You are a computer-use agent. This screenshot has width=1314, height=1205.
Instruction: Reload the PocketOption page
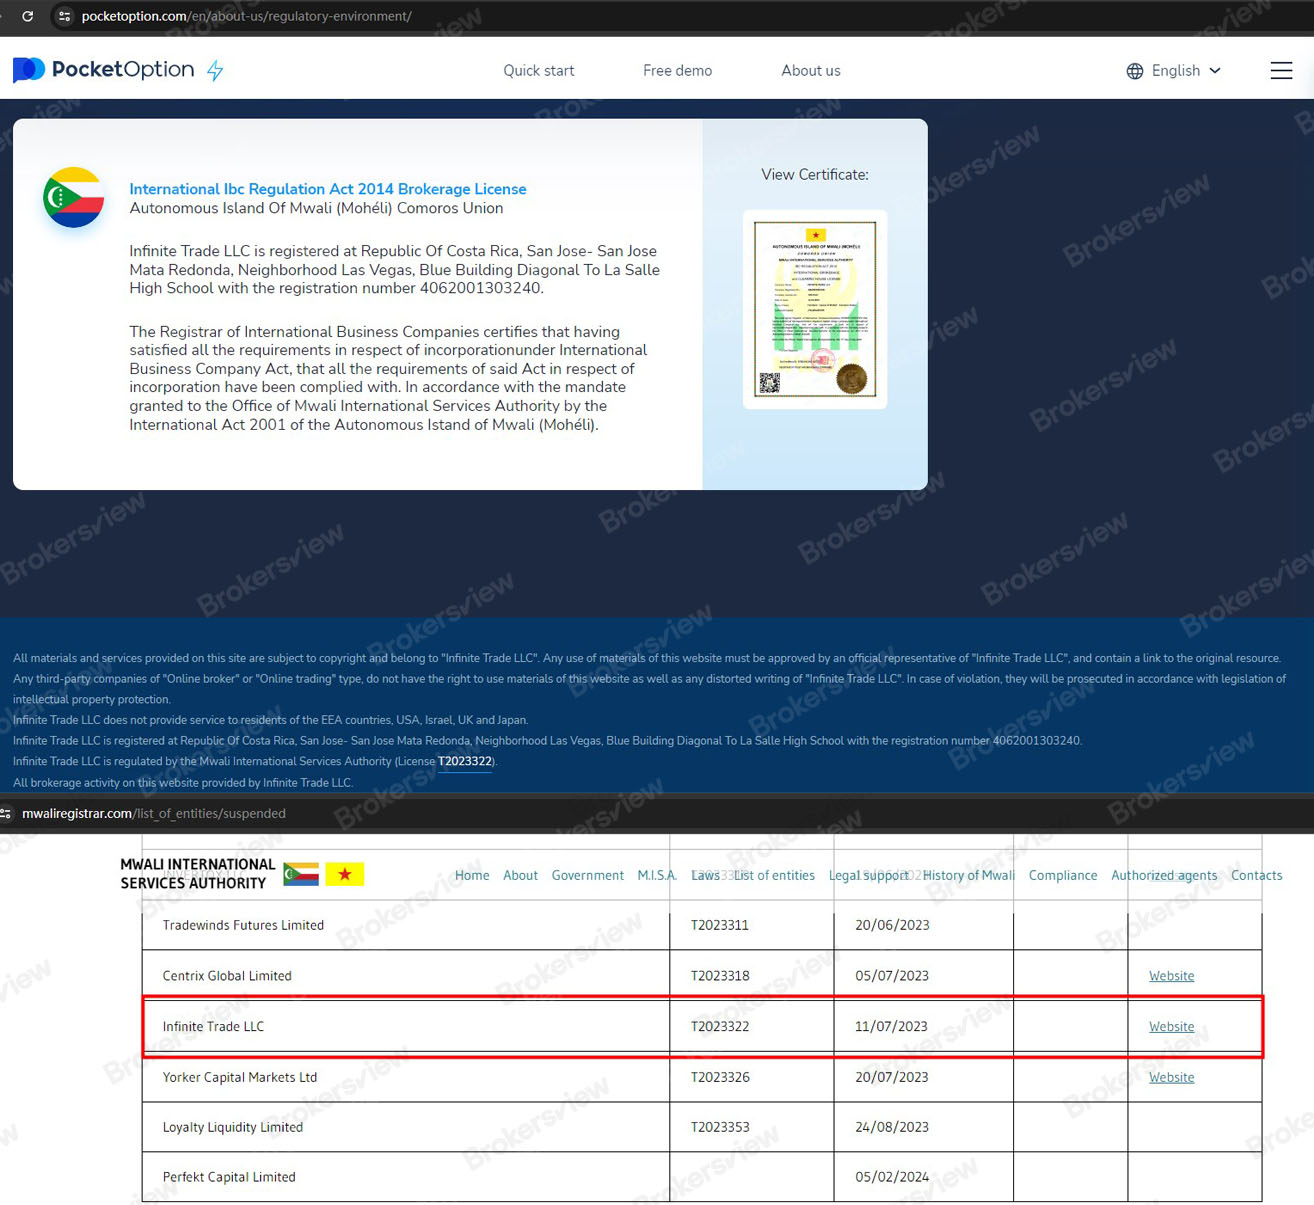[28, 16]
